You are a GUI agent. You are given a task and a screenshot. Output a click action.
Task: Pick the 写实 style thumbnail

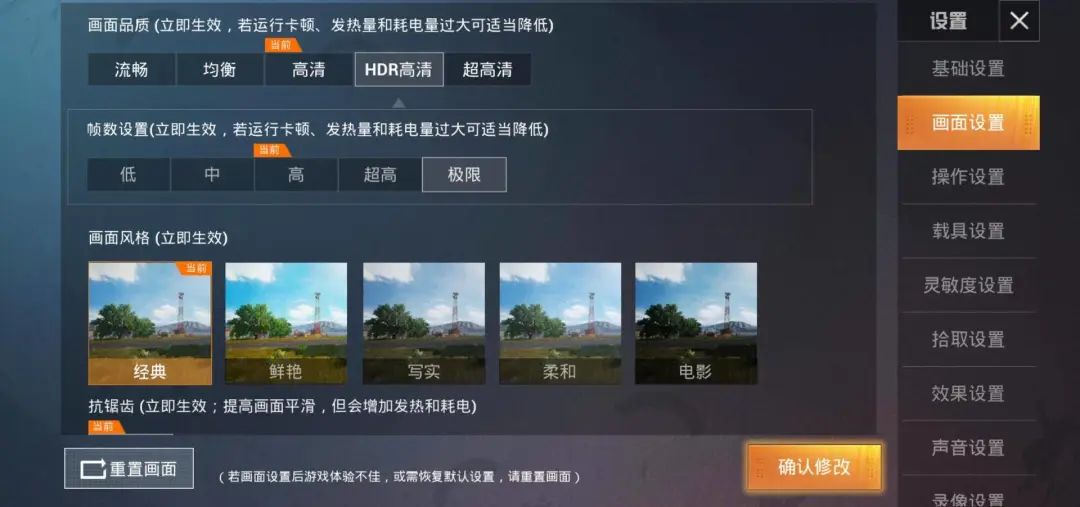click(x=424, y=323)
